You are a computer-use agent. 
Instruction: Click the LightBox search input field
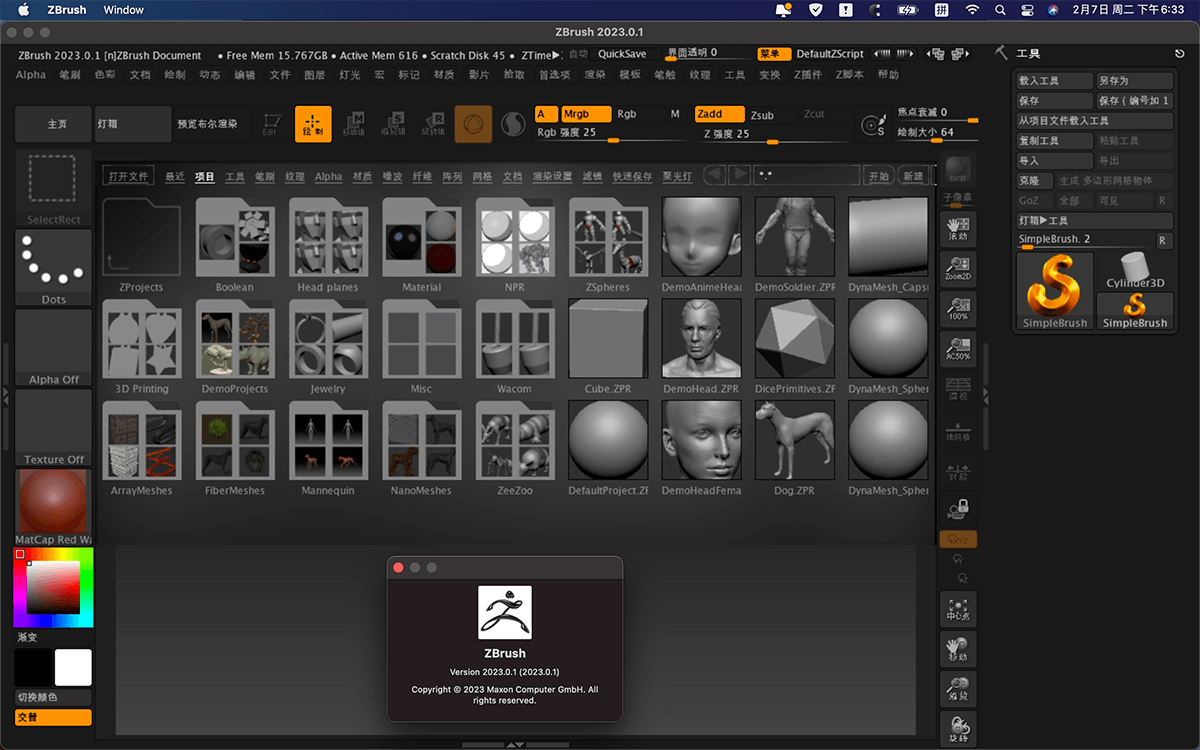pyautogui.click(x=806, y=176)
